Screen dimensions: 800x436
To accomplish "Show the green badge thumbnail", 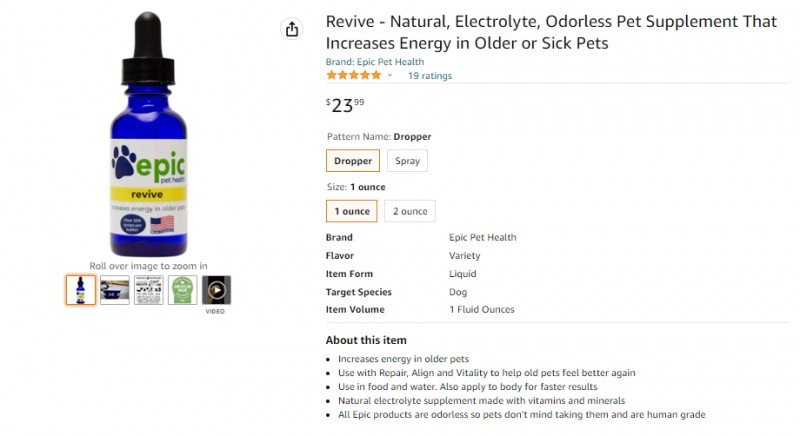I will (183, 290).
